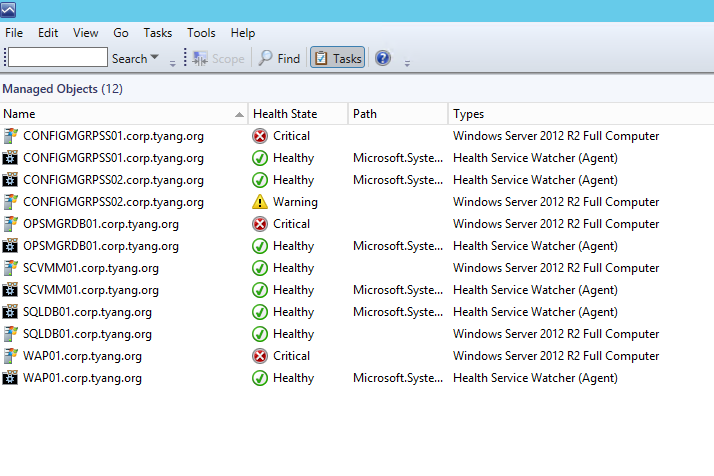Sort by the Name column header

[124, 114]
